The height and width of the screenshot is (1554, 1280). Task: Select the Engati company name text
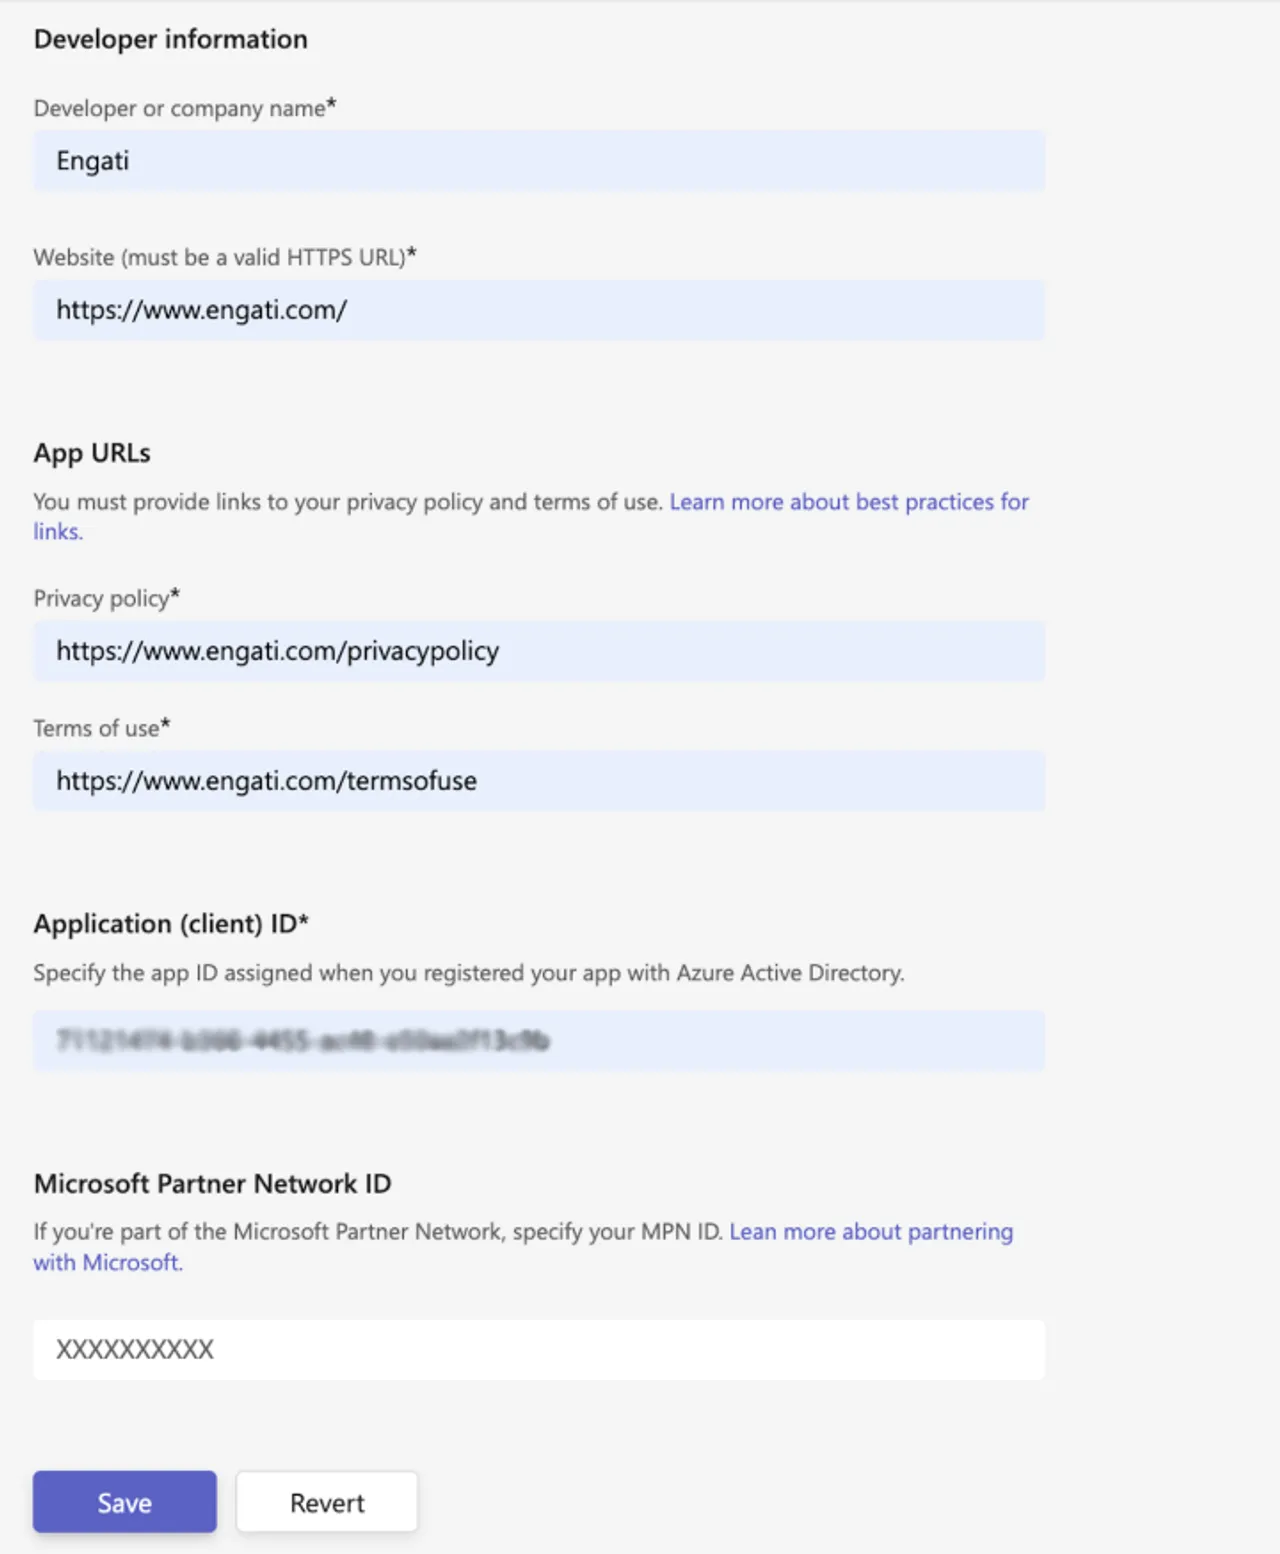click(x=92, y=160)
